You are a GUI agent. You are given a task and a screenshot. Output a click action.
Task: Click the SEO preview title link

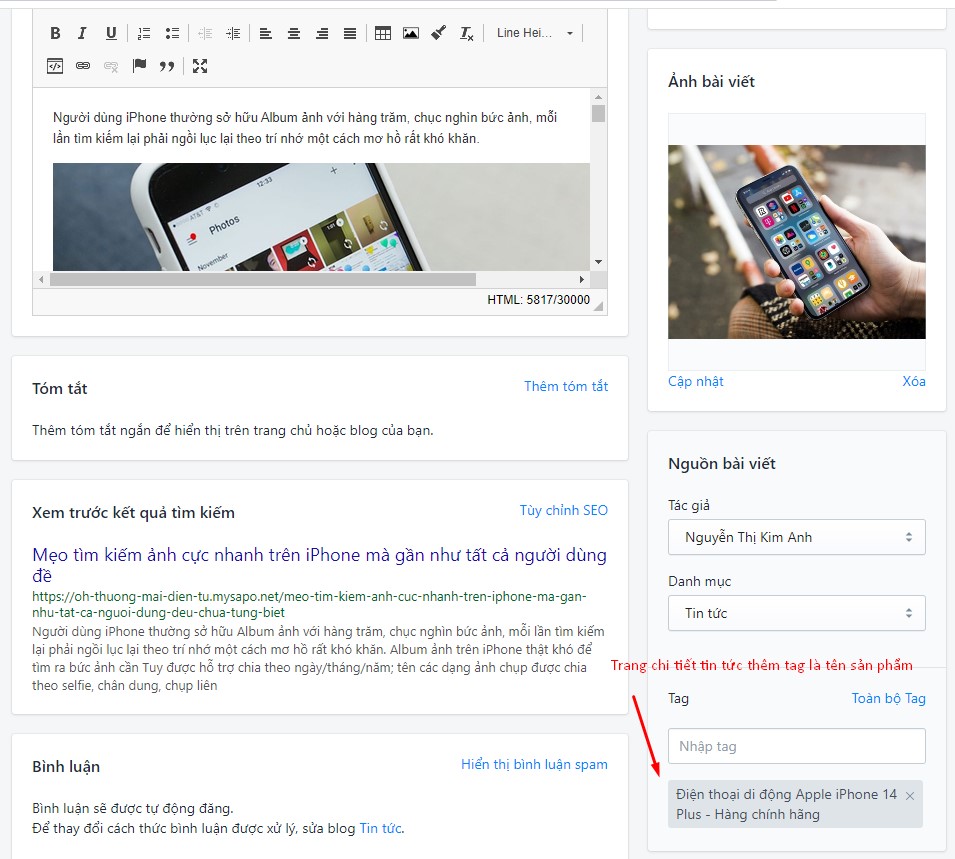[x=319, y=565]
